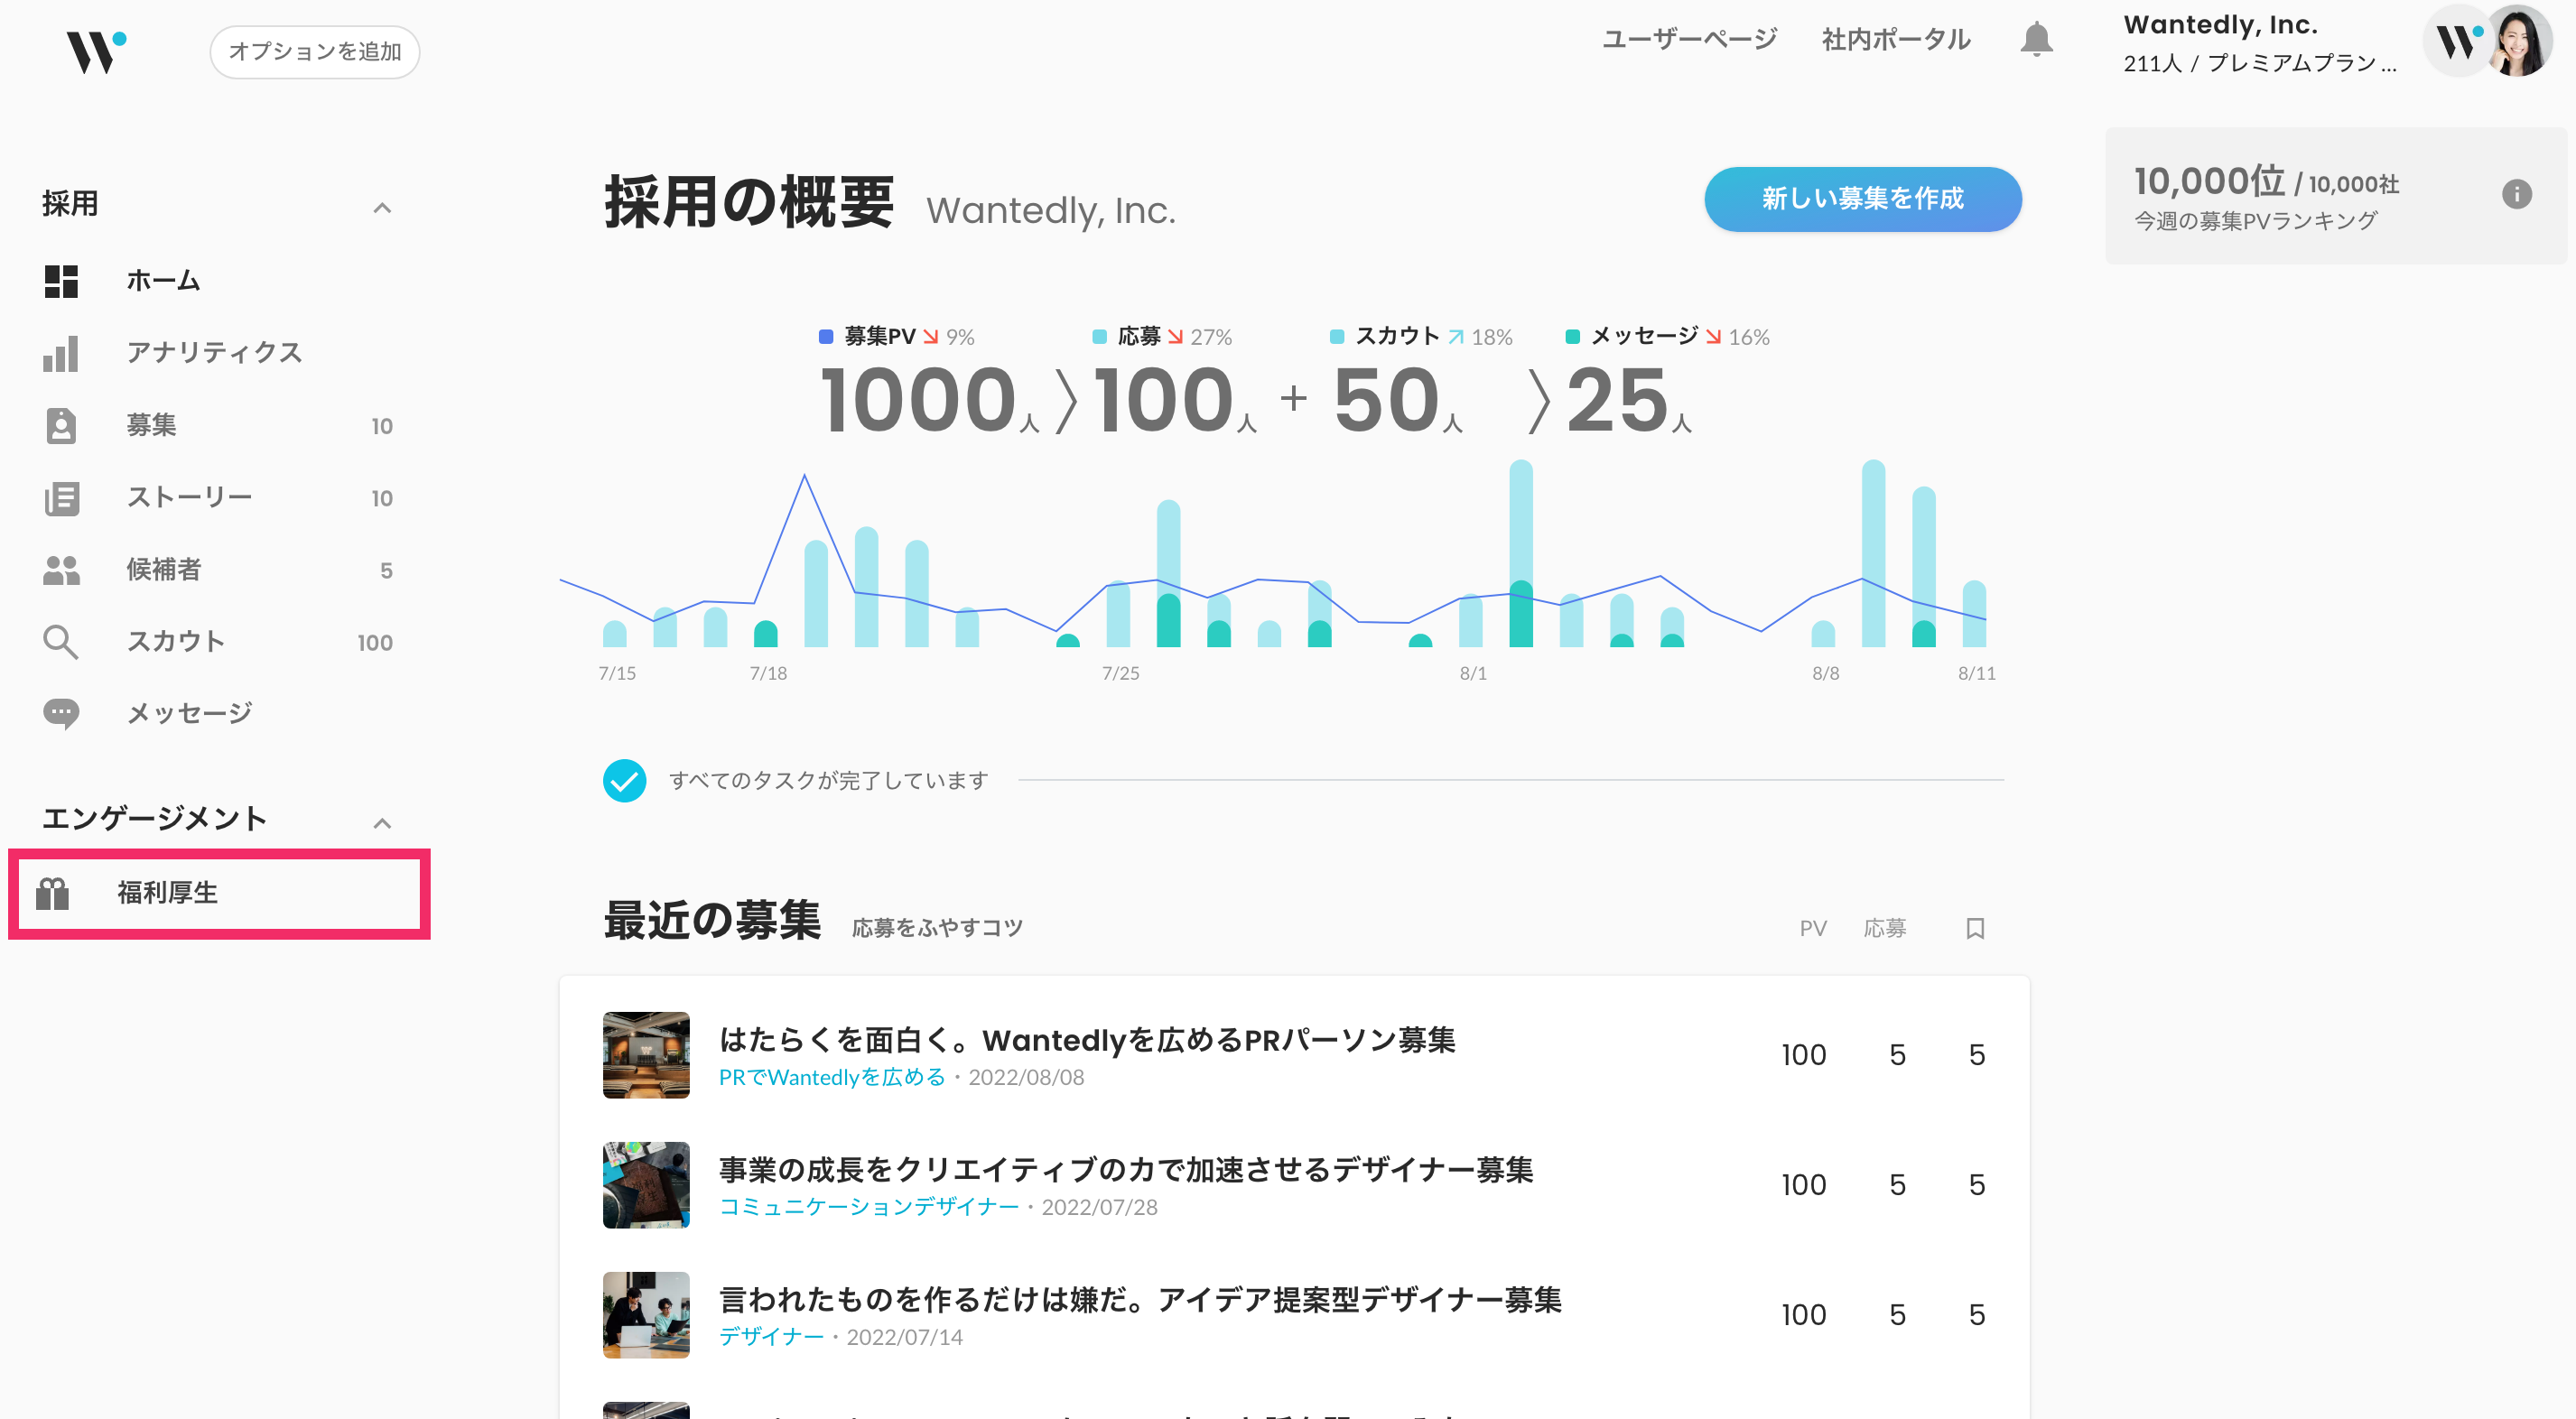The height and width of the screenshot is (1419, 2576).
Task: Click the 25人 メッセージ figure
Action: point(1629,400)
